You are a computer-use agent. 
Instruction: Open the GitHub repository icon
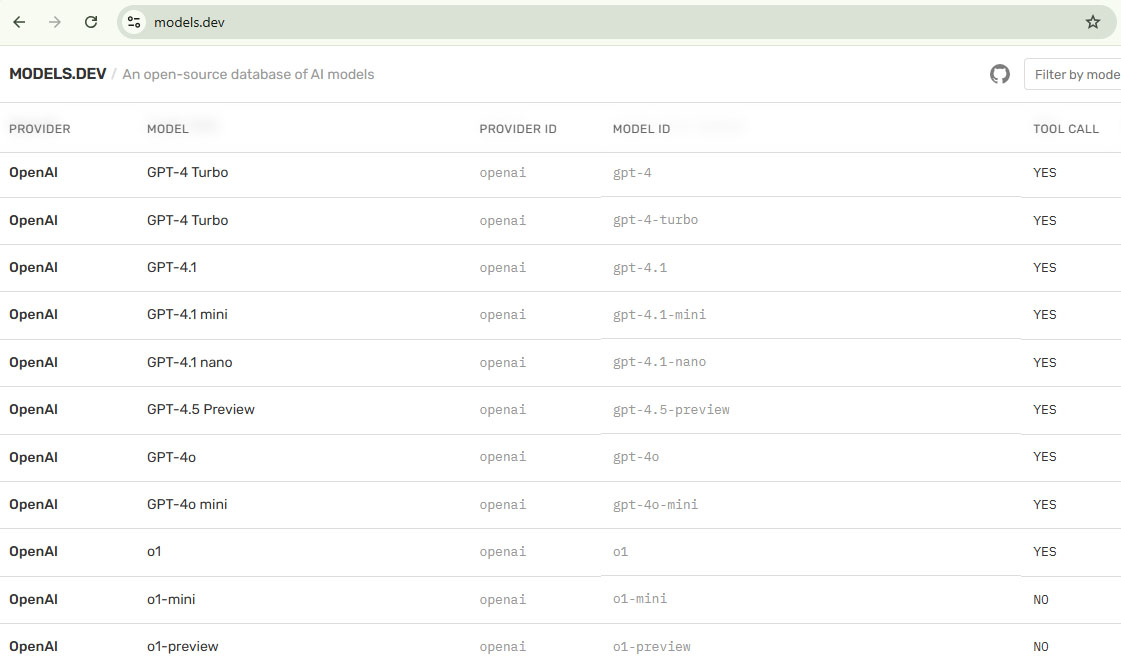pyautogui.click(x=999, y=74)
